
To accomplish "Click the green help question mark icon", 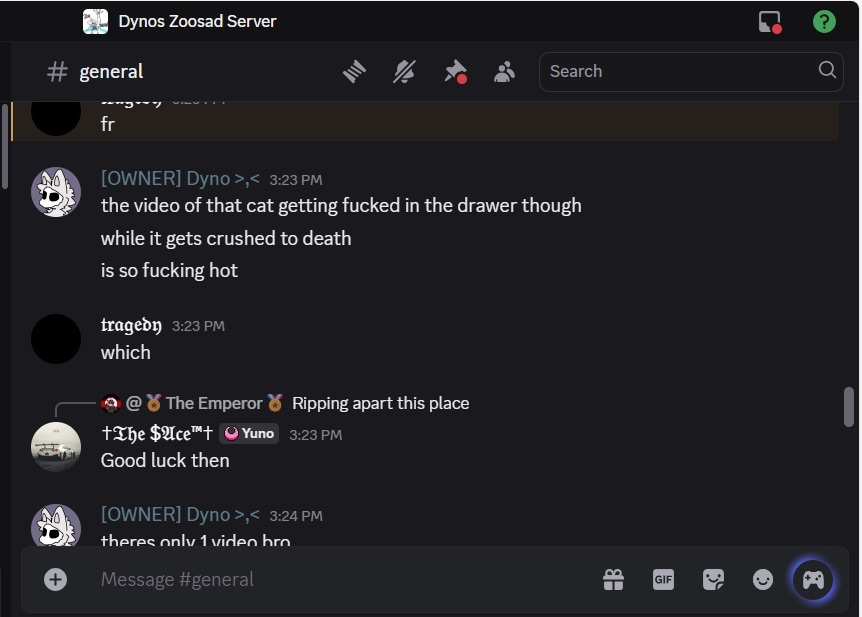I will click(824, 21).
